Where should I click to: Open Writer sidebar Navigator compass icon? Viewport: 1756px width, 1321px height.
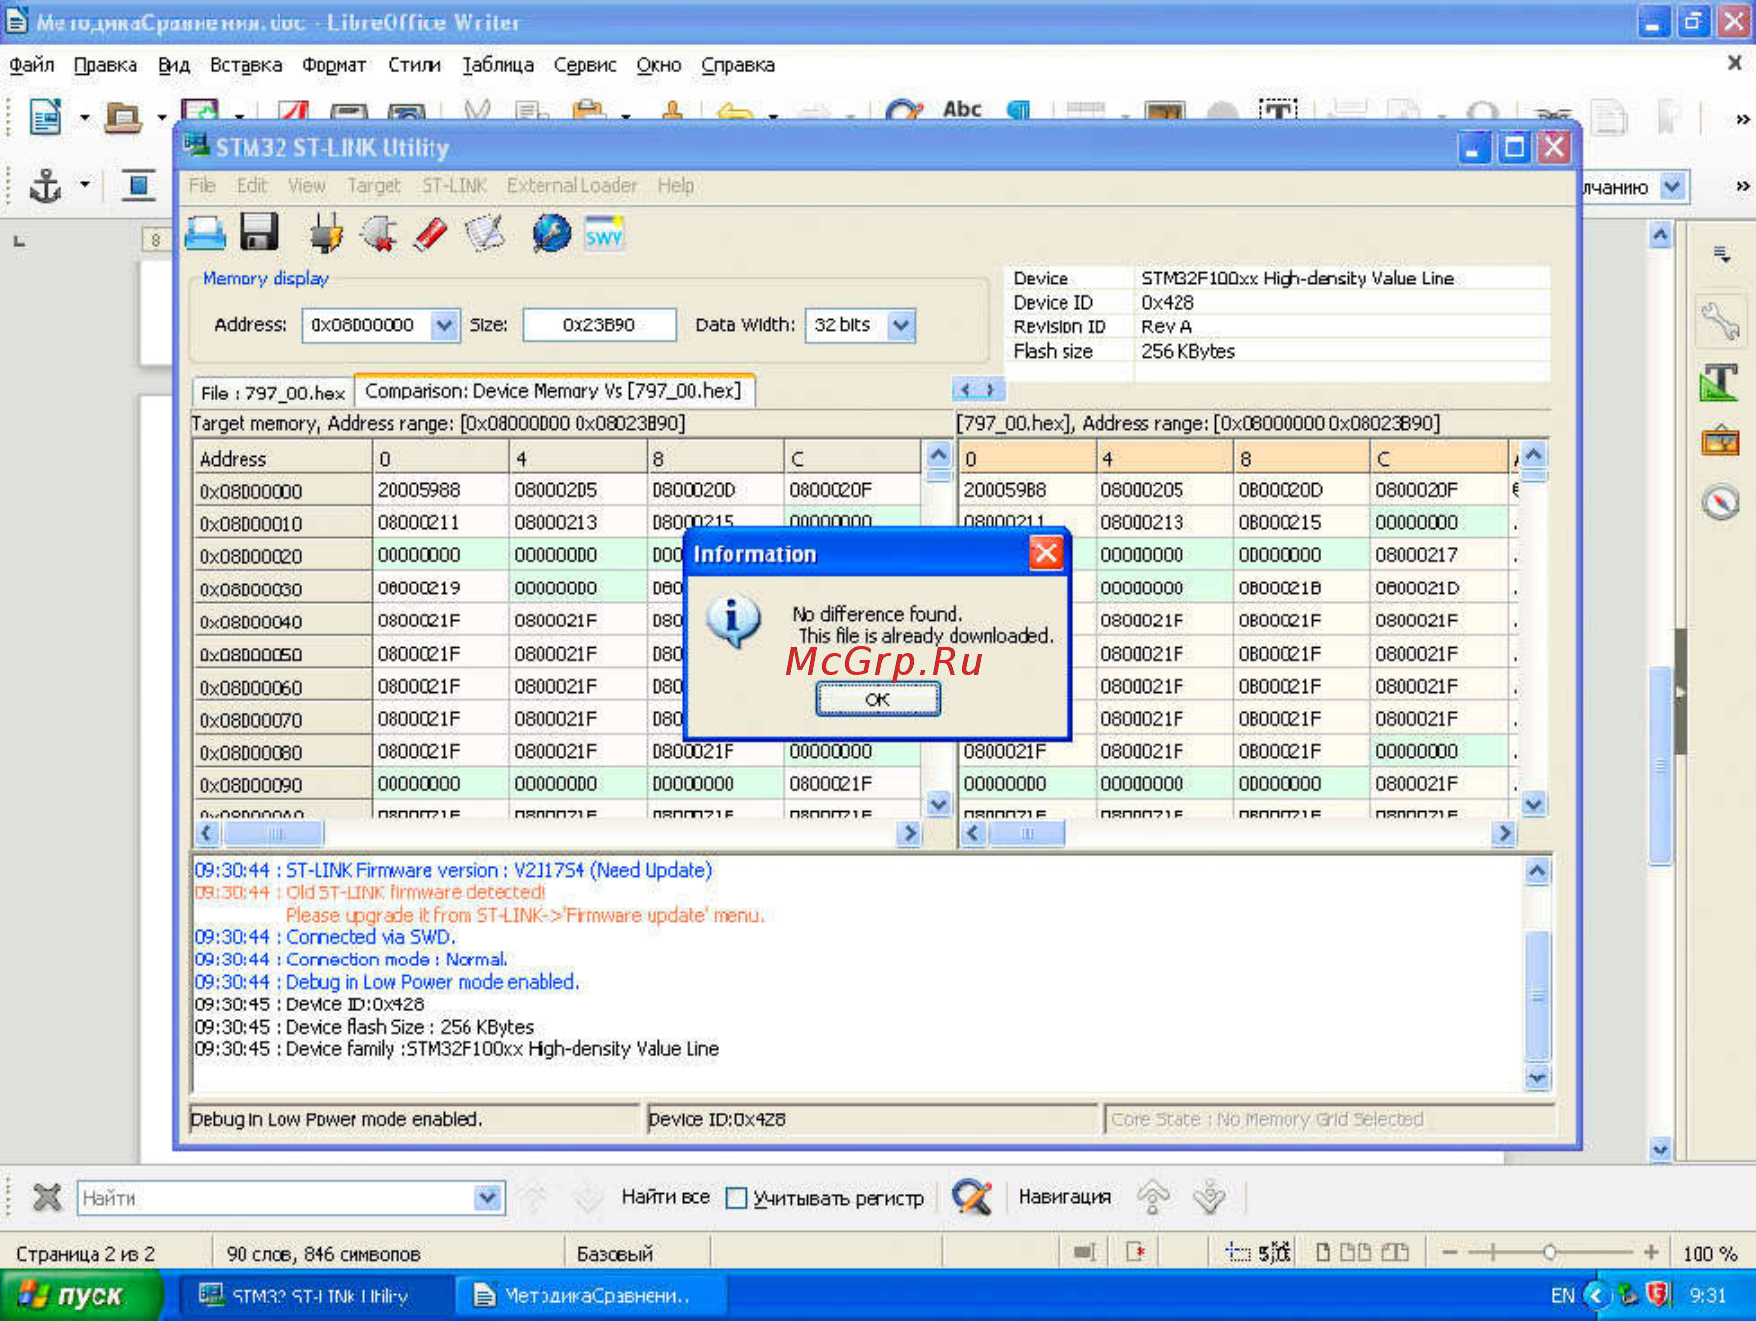pyautogui.click(x=1720, y=502)
